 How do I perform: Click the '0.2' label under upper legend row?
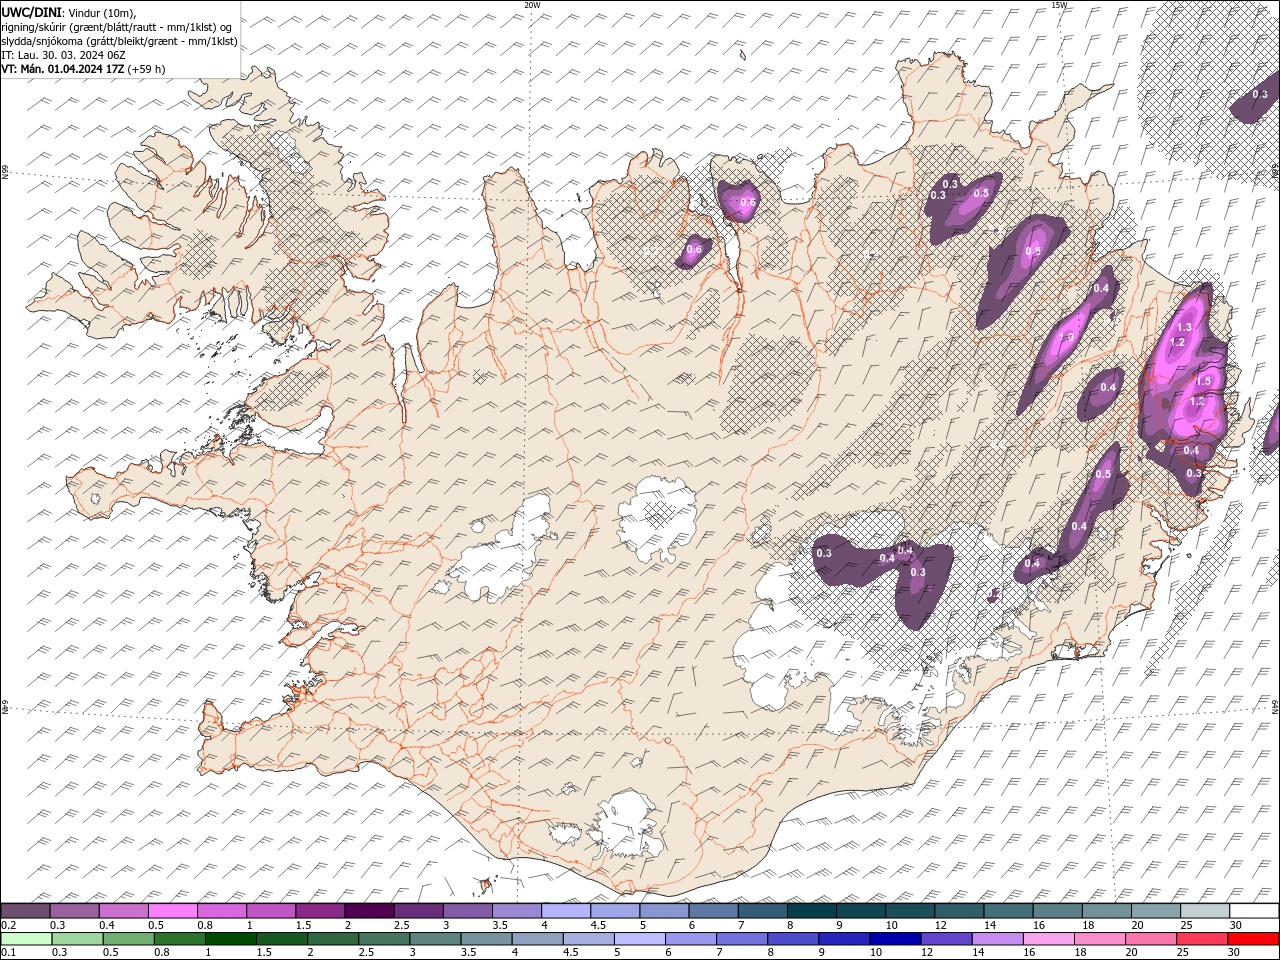pyautogui.click(x=8, y=925)
